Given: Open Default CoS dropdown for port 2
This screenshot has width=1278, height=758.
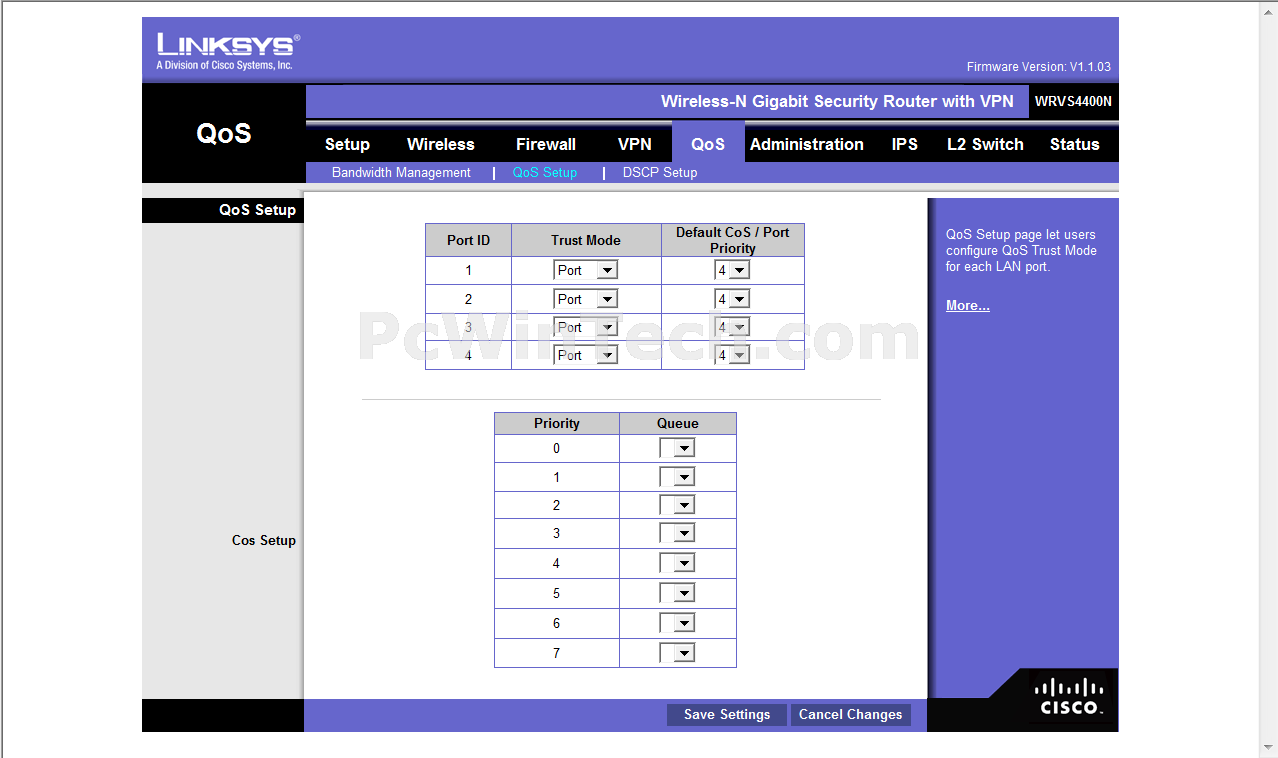Looking at the screenshot, I should (732, 299).
